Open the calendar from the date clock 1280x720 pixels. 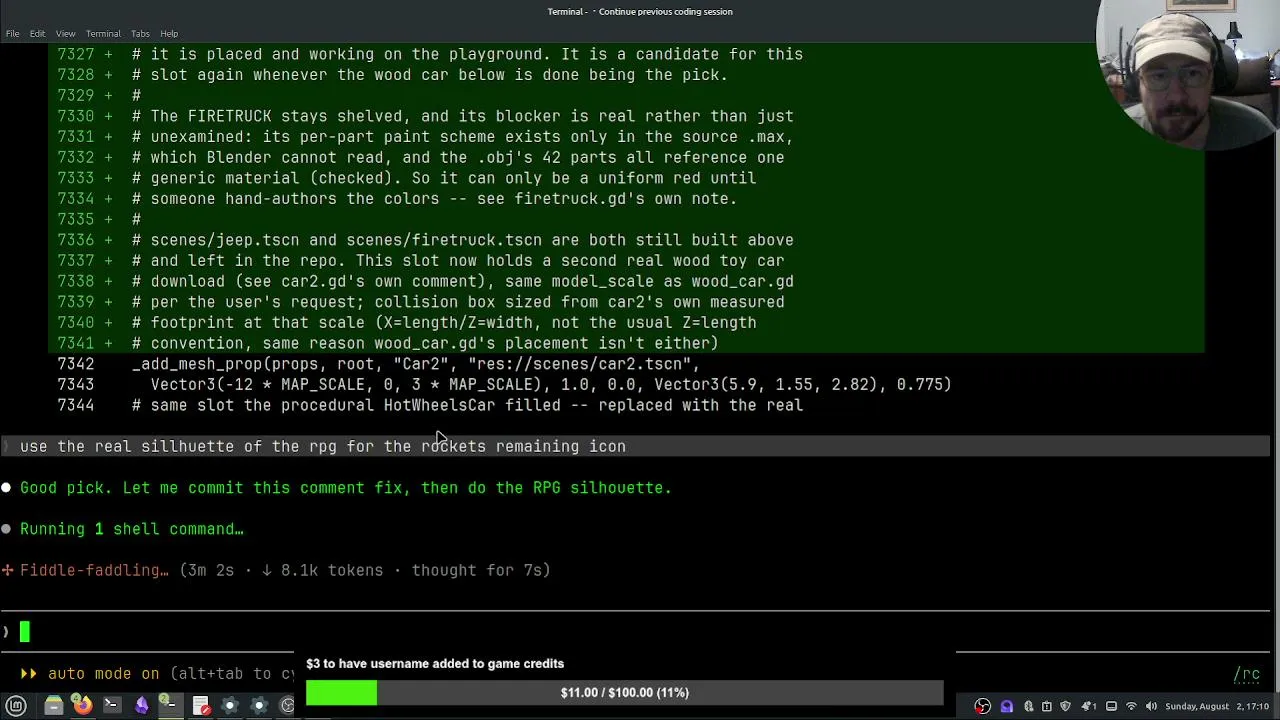[1217, 706]
